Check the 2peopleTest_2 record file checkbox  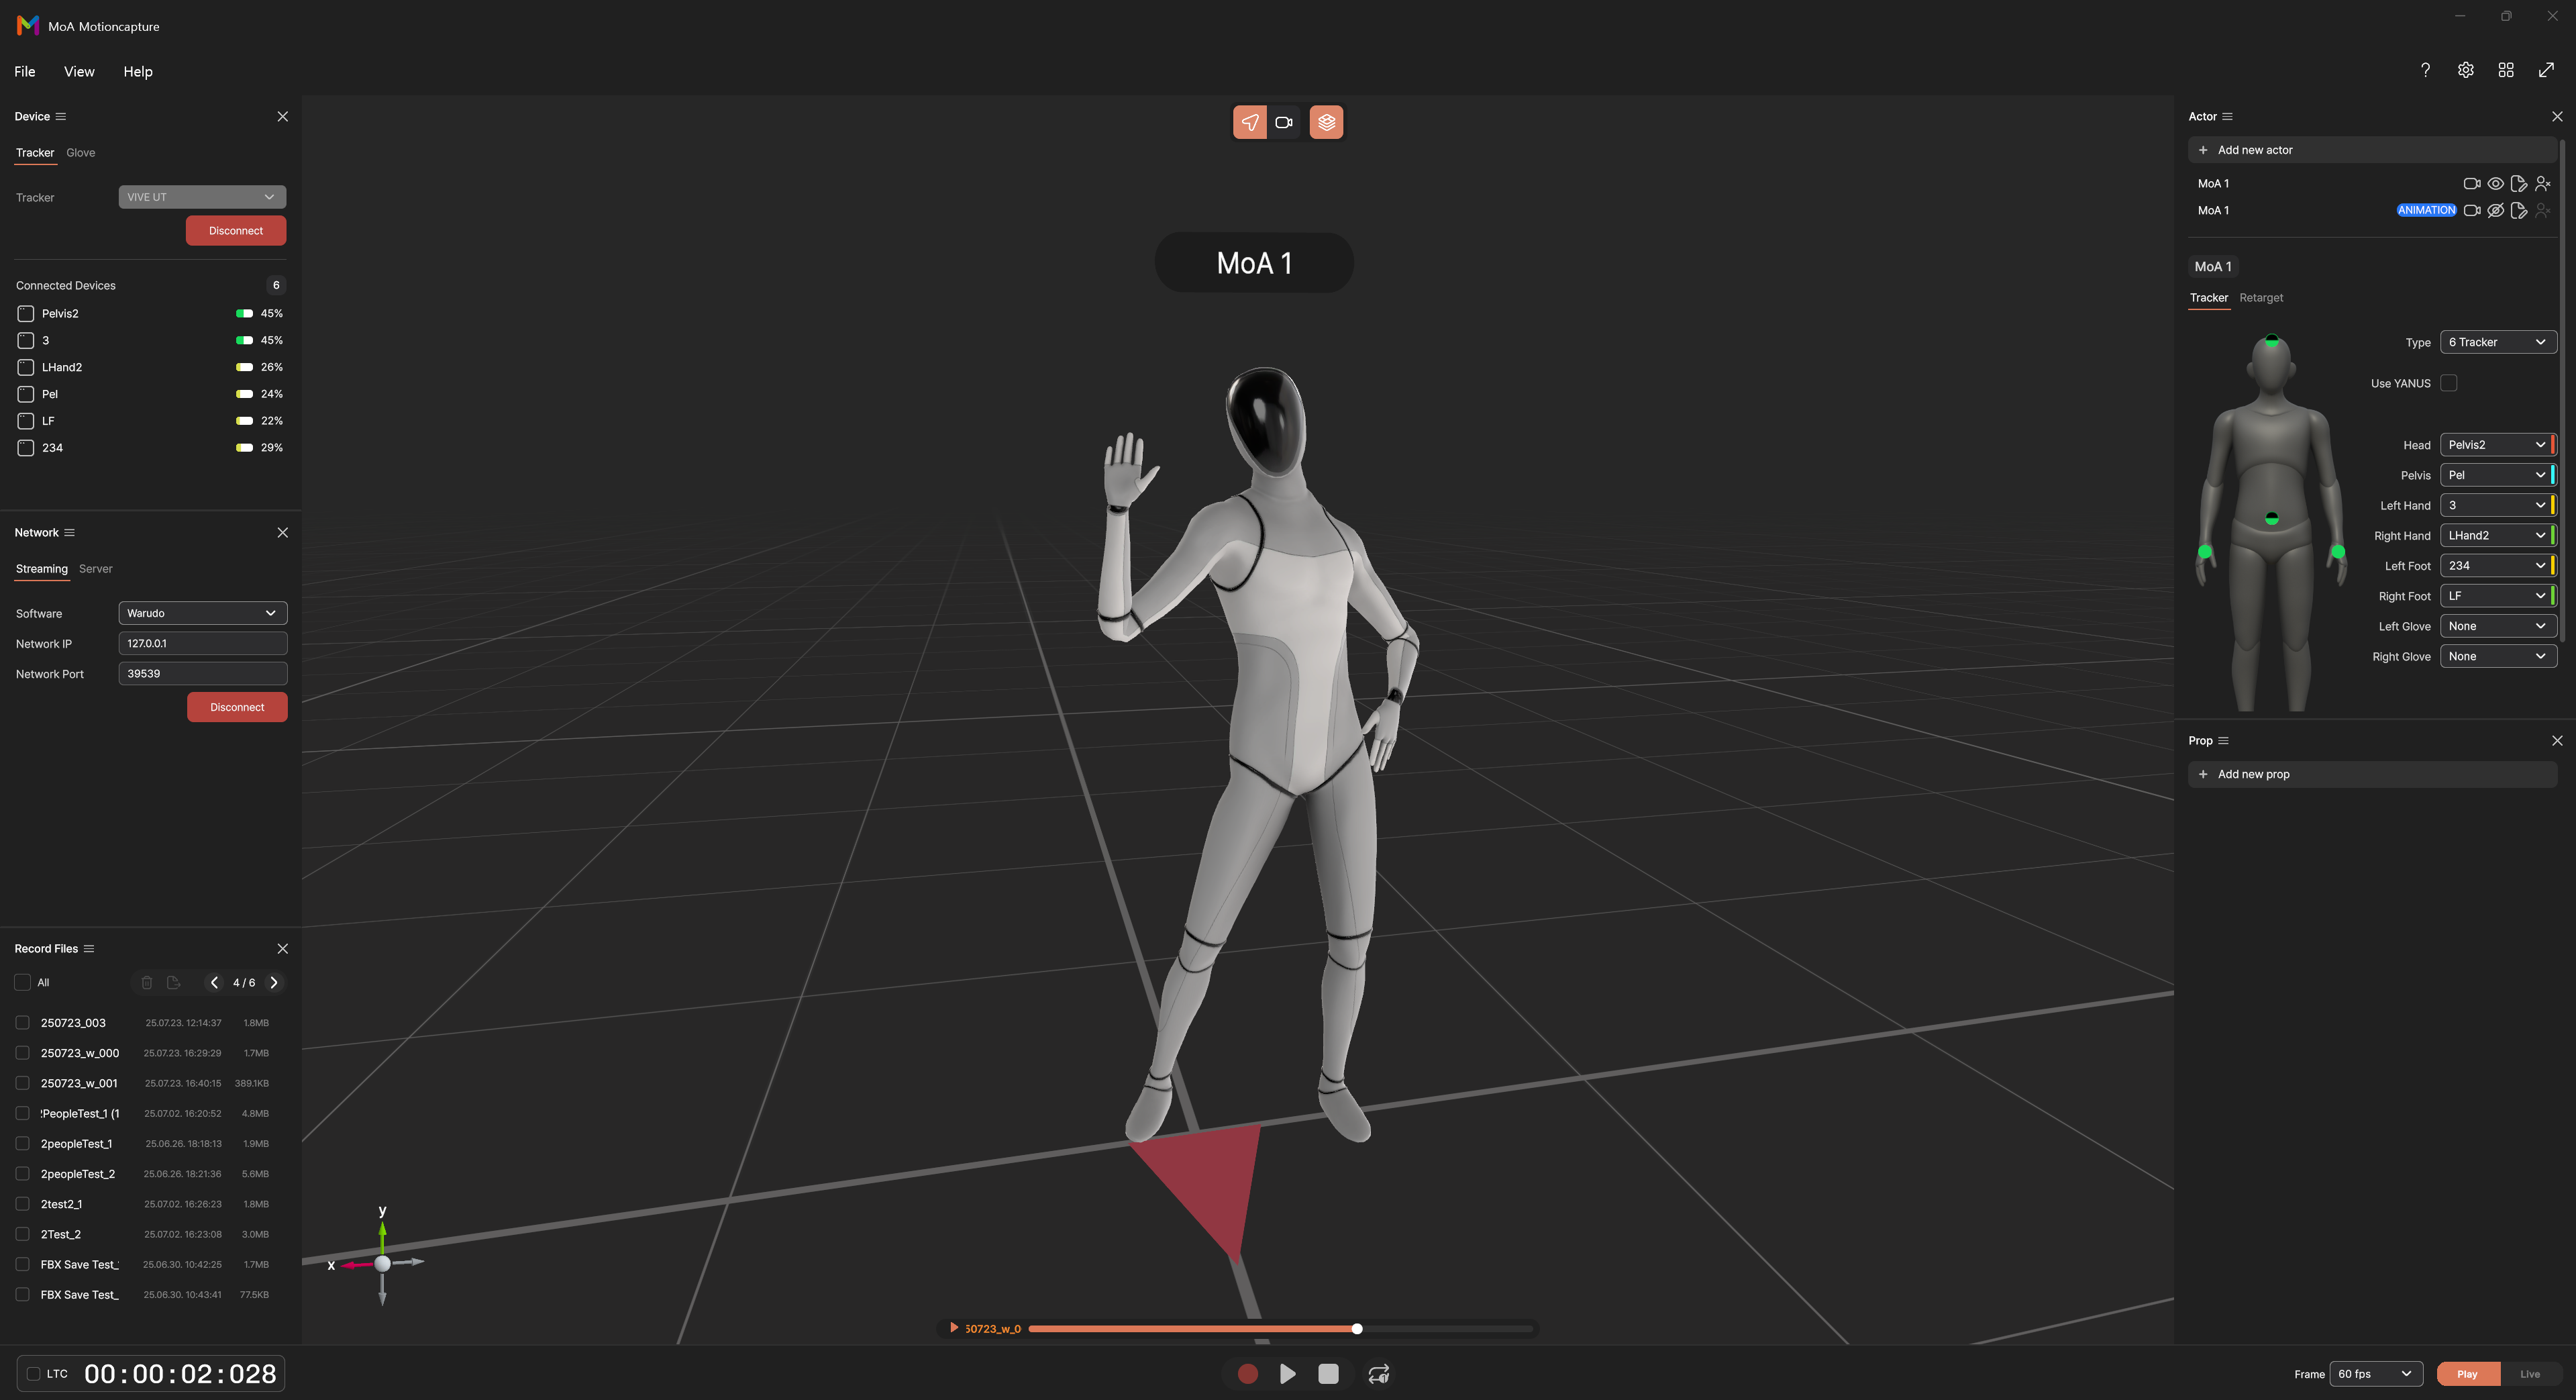[22, 1173]
